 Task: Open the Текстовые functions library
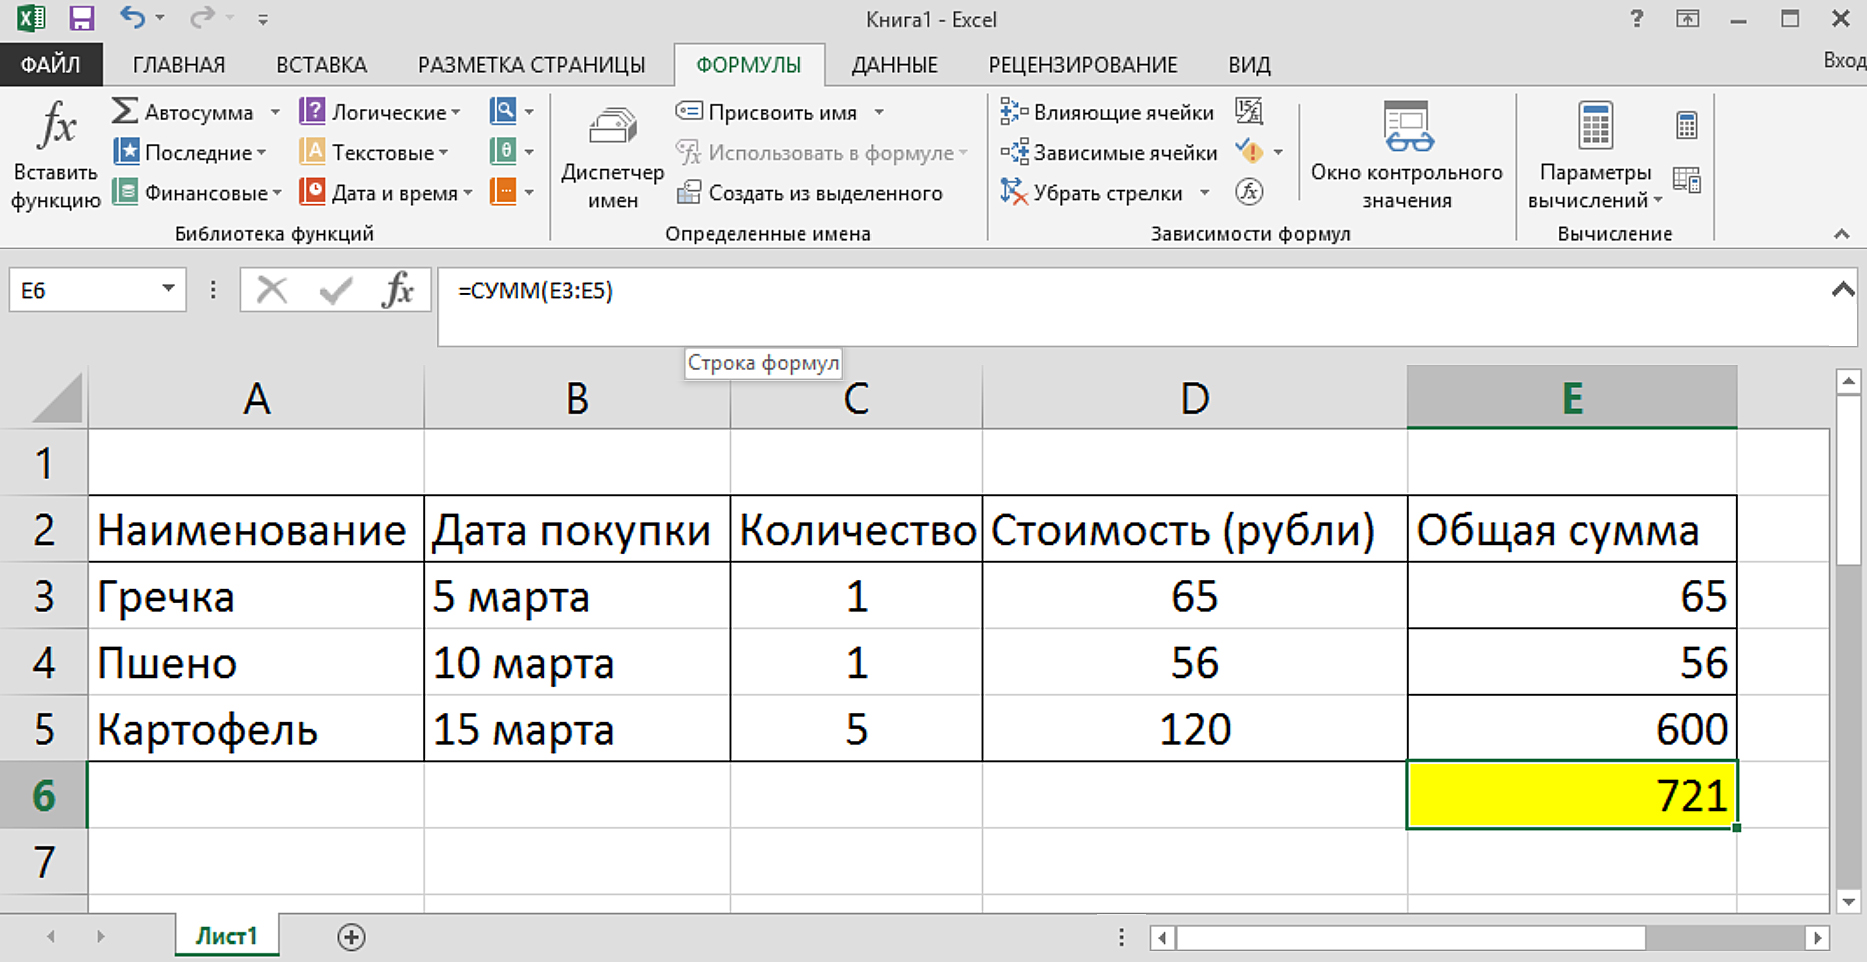tap(373, 152)
